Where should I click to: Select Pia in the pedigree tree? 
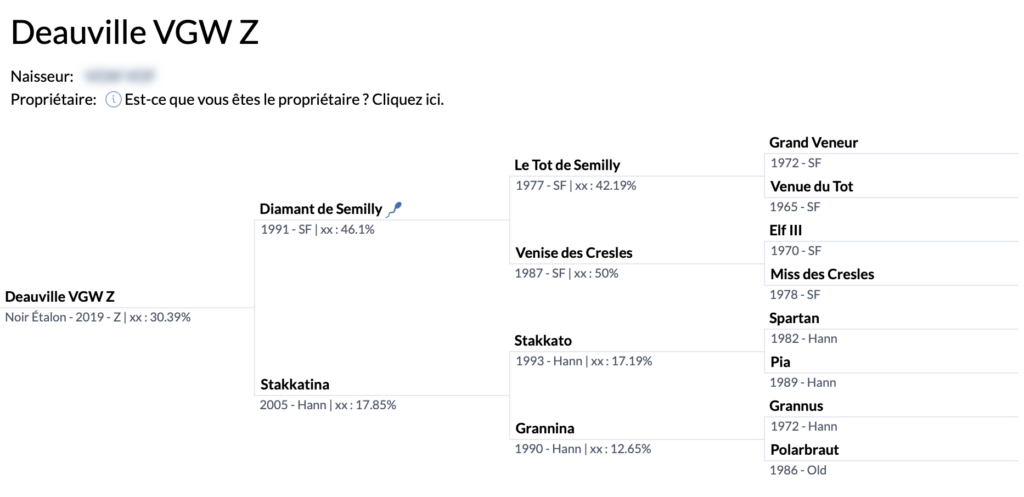[780, 362]
